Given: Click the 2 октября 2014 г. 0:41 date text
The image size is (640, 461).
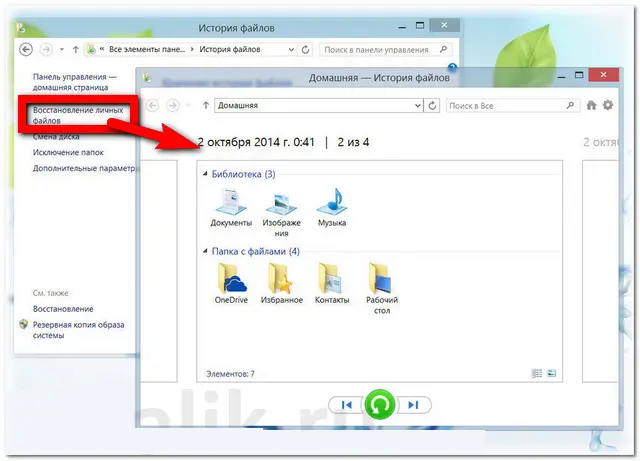Looking at the screenshot, I should [x=256, y=142].
